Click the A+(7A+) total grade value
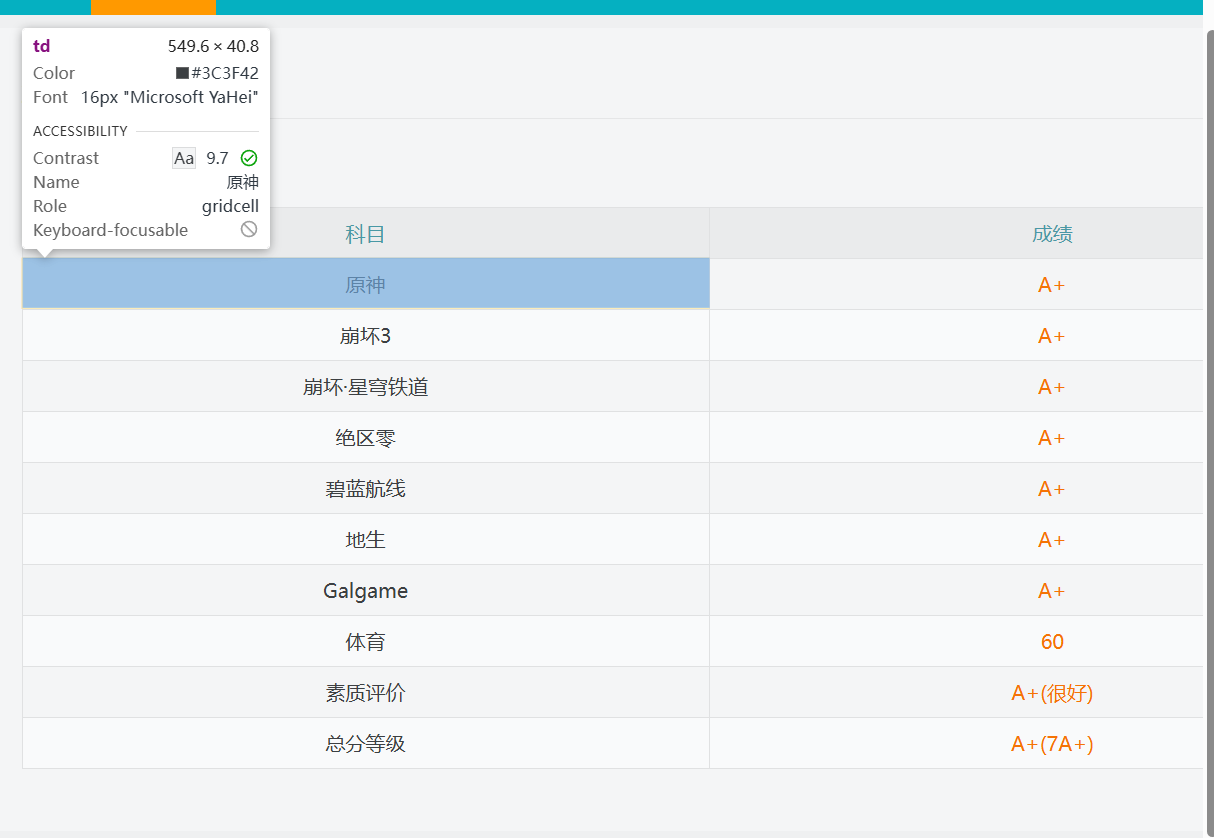The width and height of the screenshot is (1214, 838). (x=1052, y=743)
